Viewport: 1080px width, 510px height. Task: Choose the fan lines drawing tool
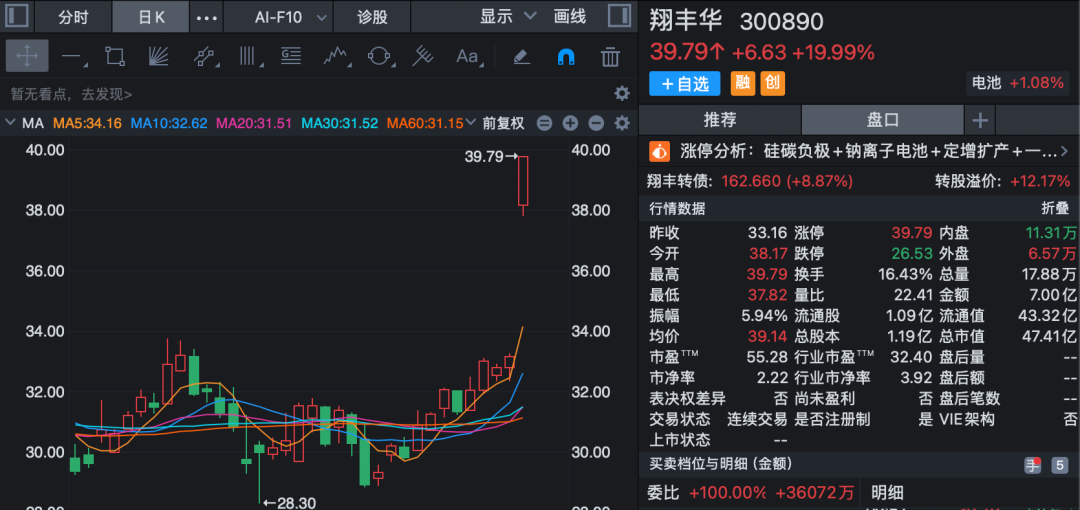click(158, 56)
